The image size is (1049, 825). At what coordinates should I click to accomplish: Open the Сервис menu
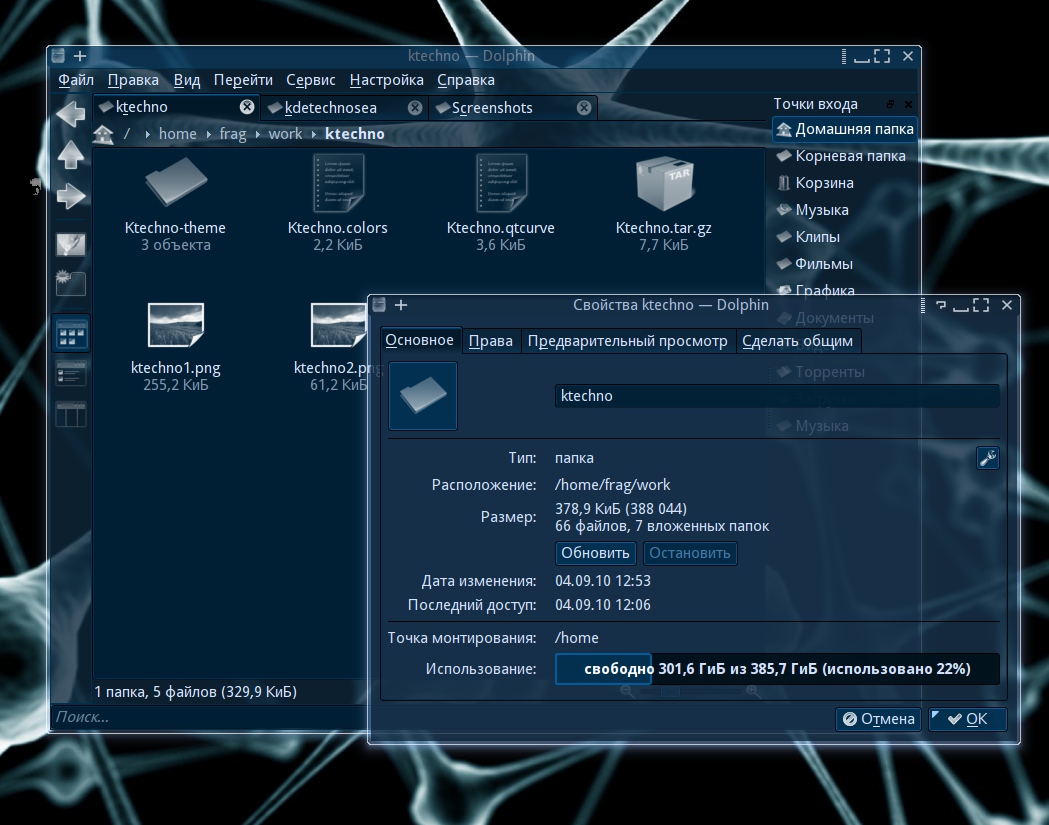pos(310,80)
